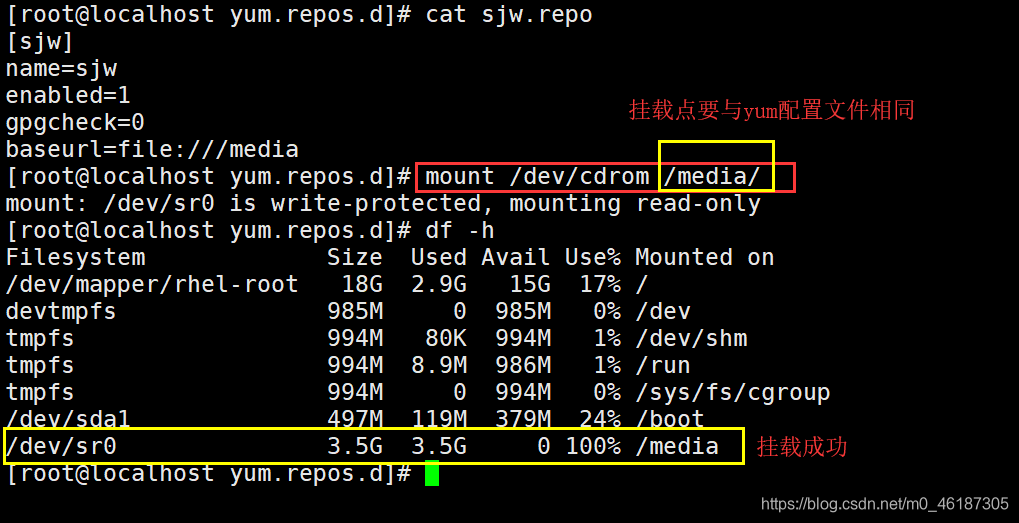Viewport: 1019px width, 523px height.
Task: Click the 'cat sjw.repo' command text
Action: point(509,14)
